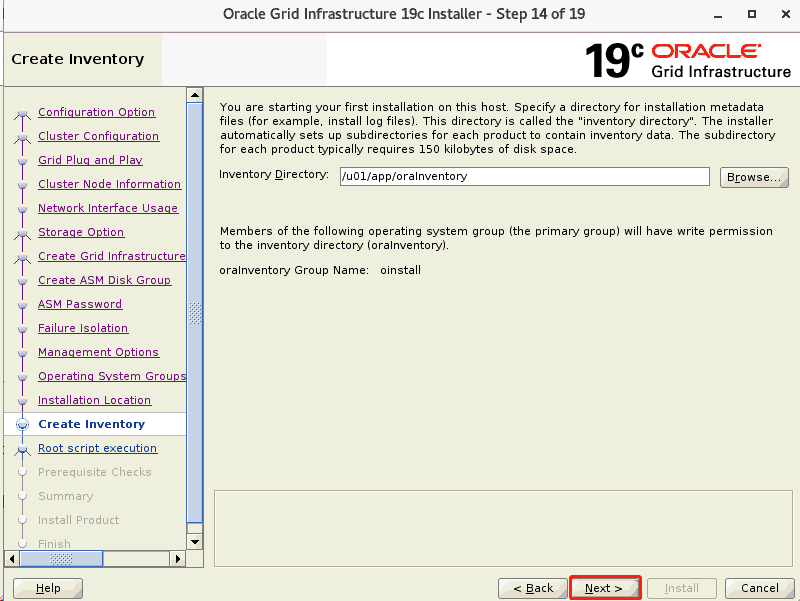
Task: Go to Storage Option step
Action: (81, 232)
